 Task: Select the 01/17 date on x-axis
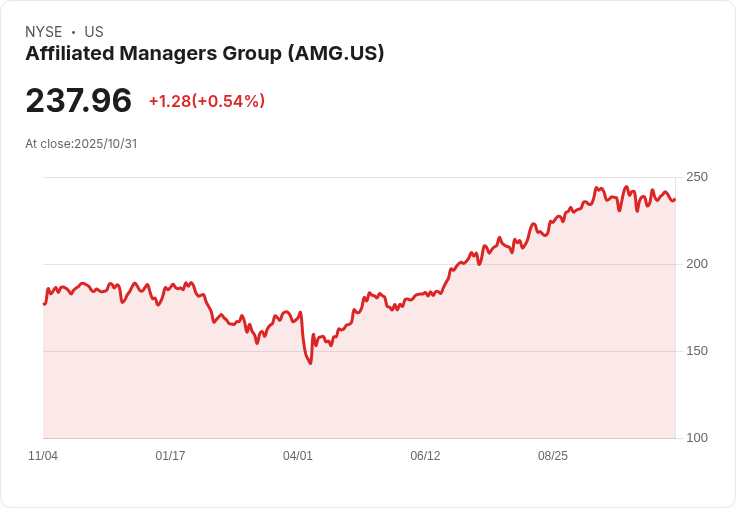170,456
